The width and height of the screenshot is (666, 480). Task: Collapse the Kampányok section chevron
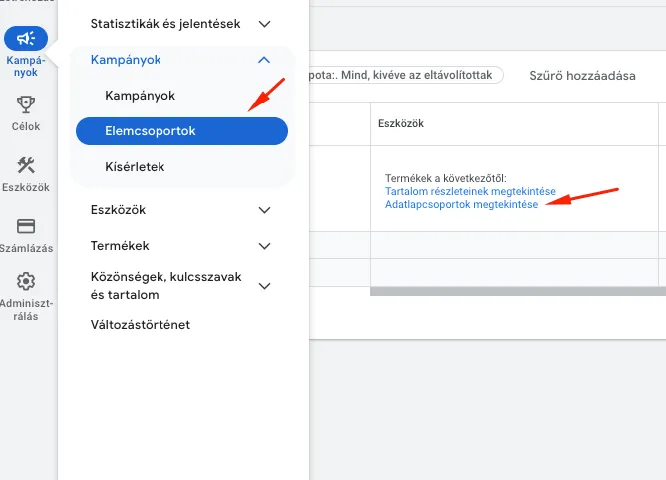pyautogui.click(x=264, y=60)
